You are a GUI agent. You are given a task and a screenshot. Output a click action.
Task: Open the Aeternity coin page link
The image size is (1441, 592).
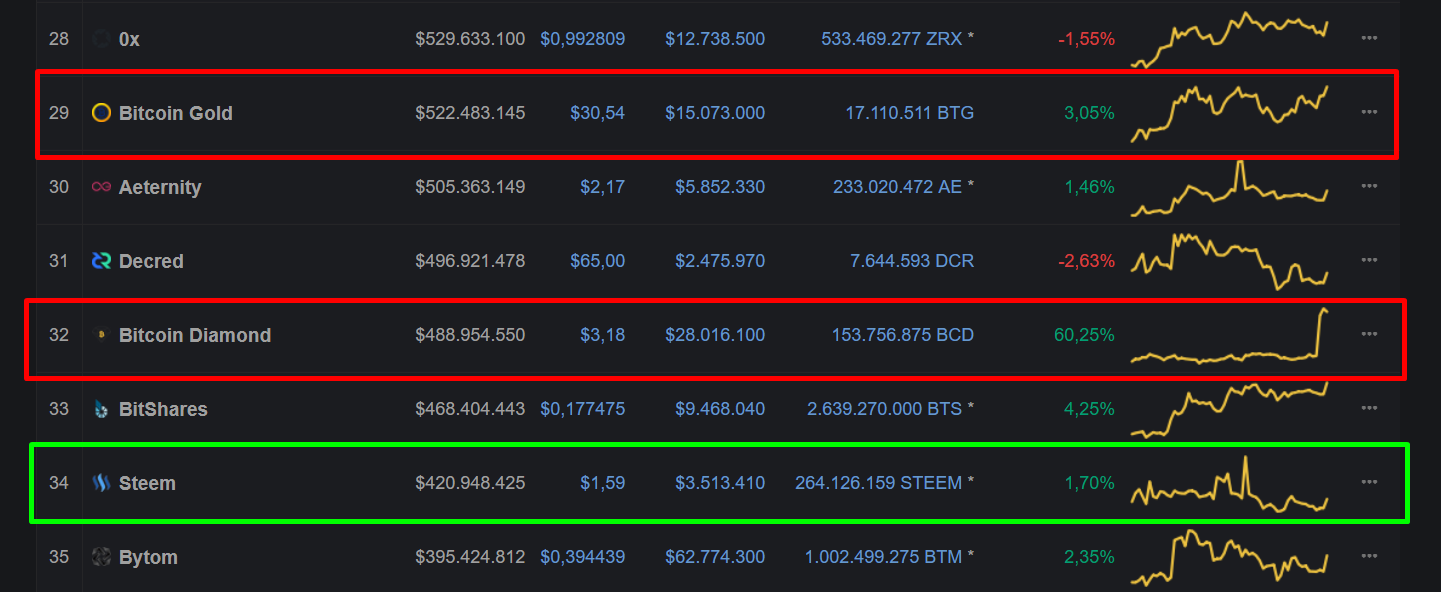pos(160,187)
